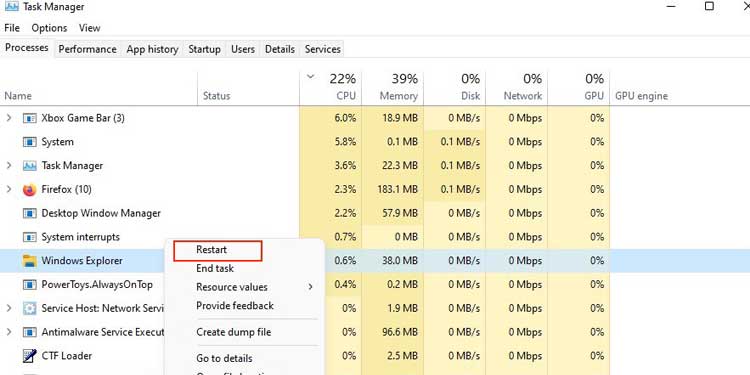Select the Desktop Window Manager row
This screenshot has width=750, height=375.
tap(375, 213)
